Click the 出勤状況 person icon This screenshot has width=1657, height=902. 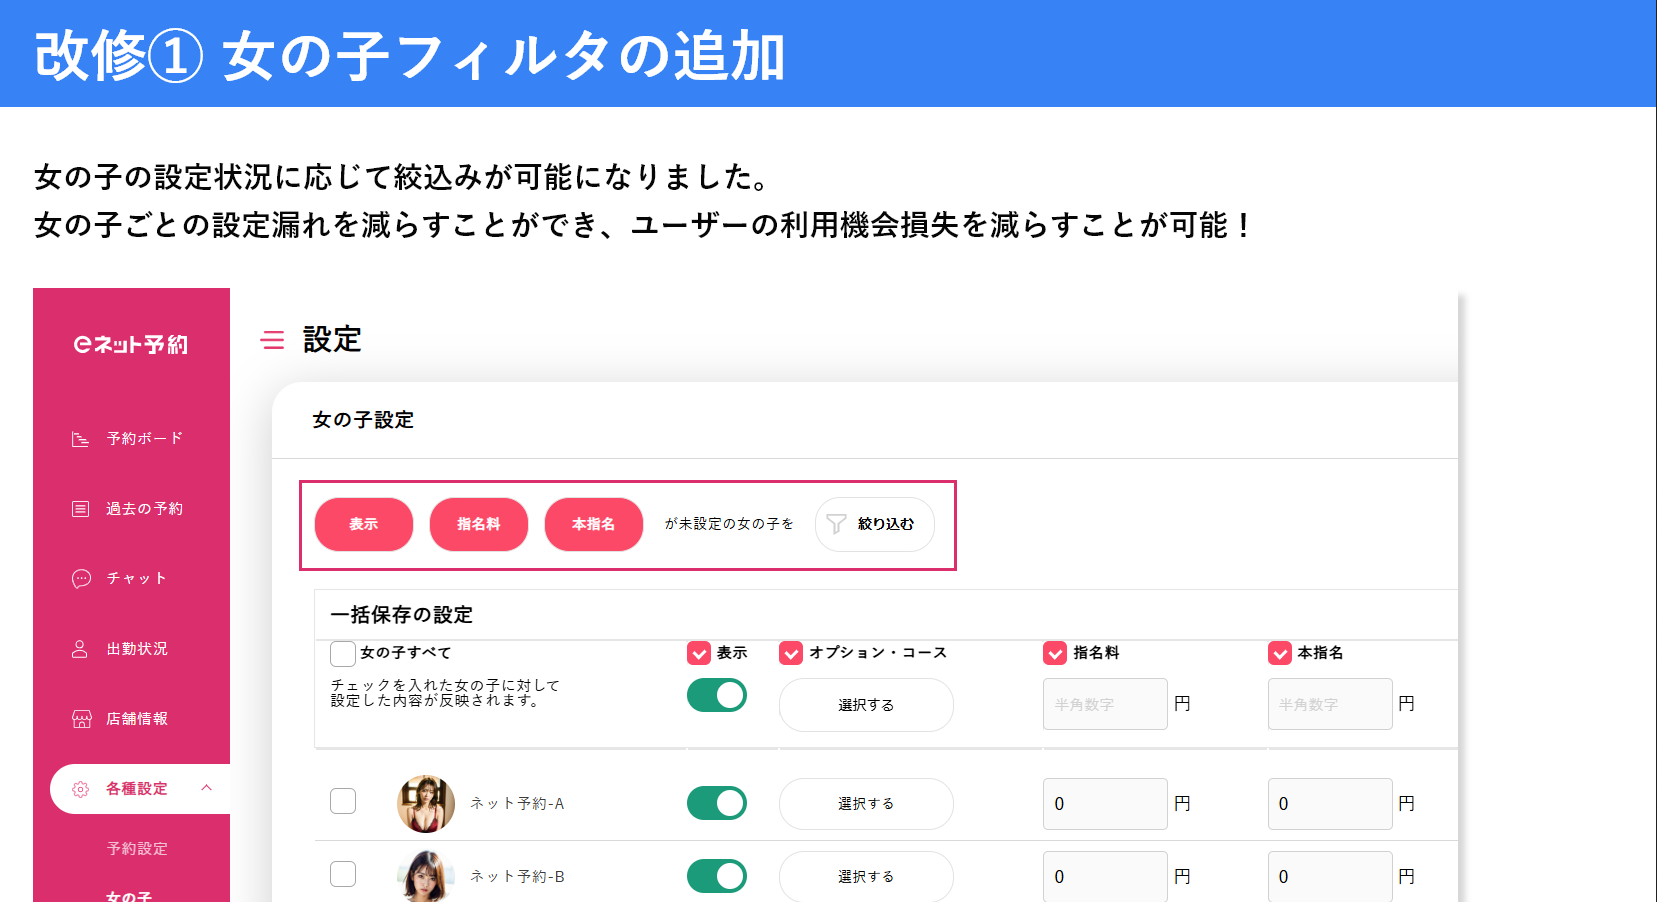(79, 648)
